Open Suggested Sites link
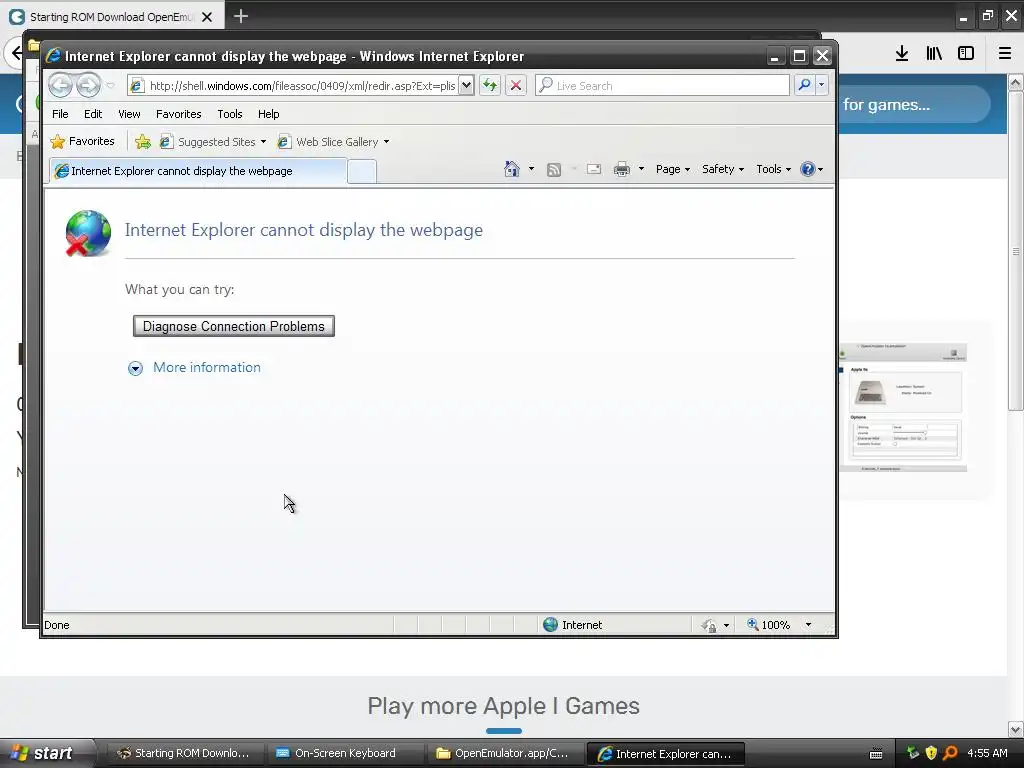The image size is (1024, 768). (x=209, y=142)
